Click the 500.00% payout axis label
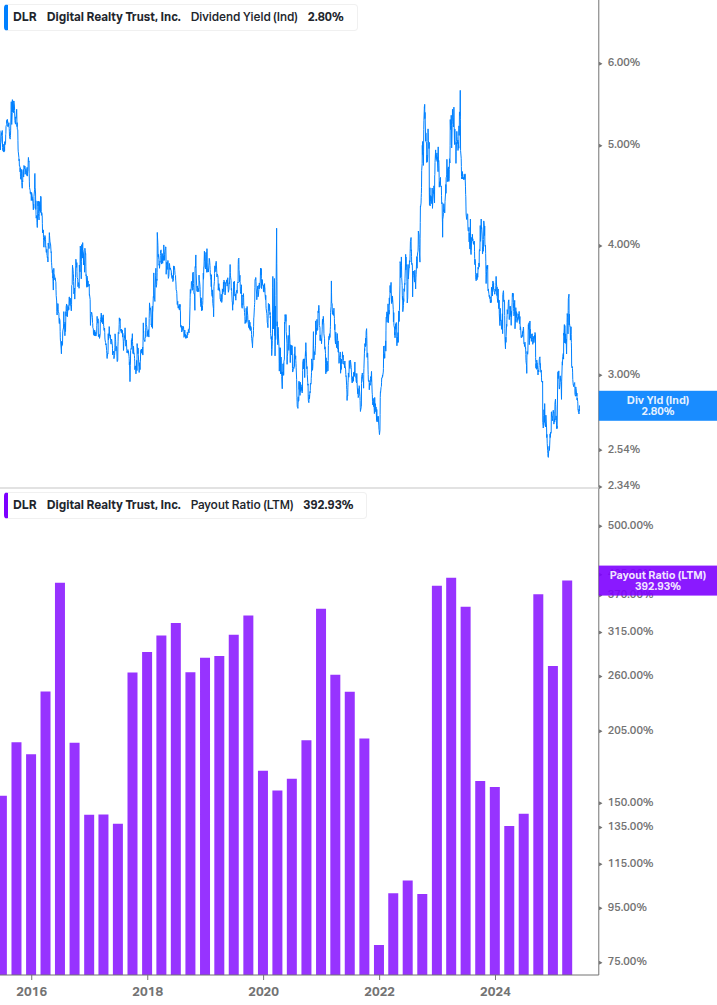 coord(630,526)
